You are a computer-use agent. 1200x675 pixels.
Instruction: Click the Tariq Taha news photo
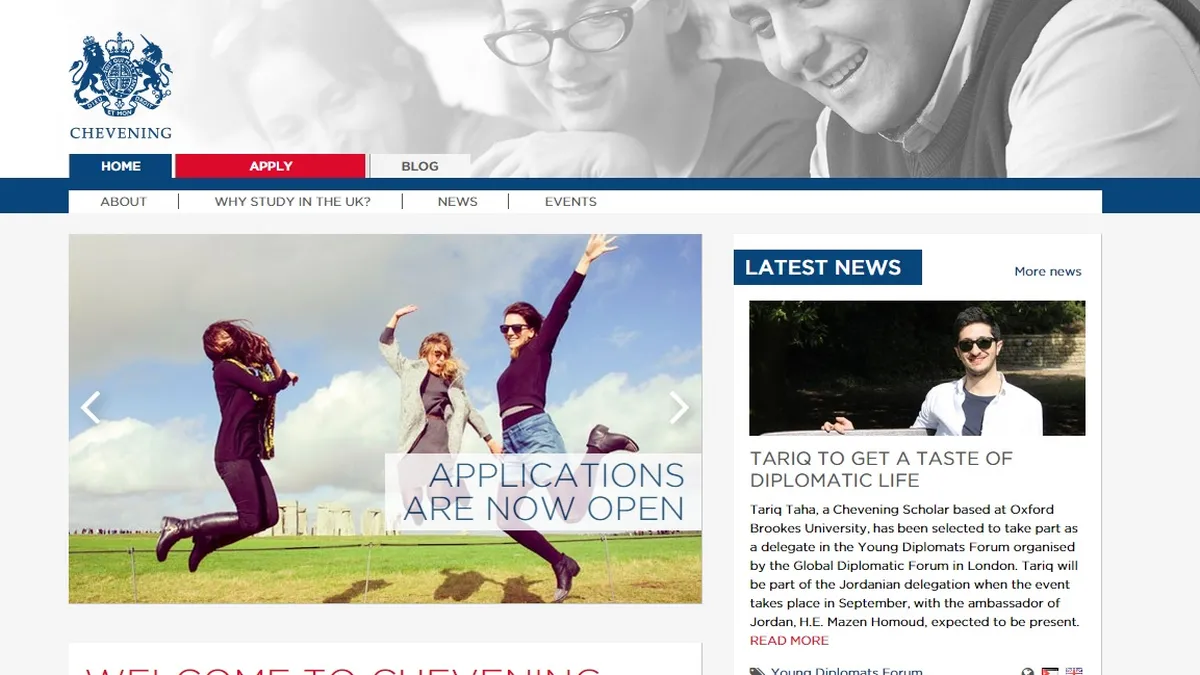917,368
